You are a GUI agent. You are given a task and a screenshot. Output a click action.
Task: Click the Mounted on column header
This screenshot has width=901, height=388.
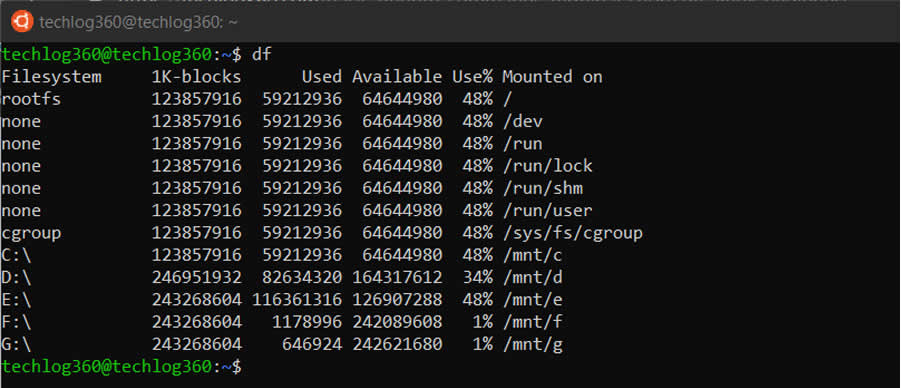[x=552, y=77]
